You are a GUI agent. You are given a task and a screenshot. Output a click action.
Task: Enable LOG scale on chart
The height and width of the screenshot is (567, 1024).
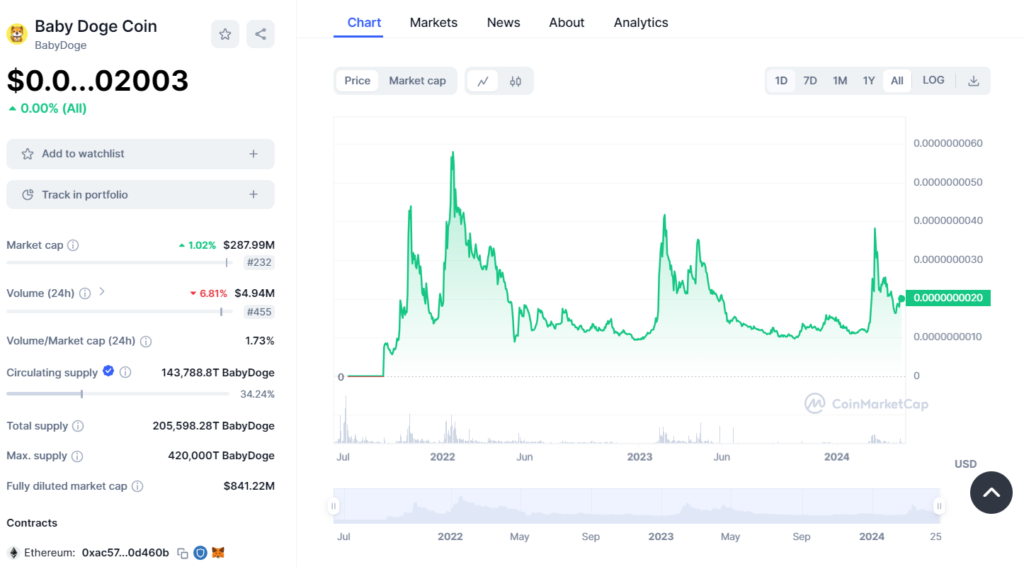pos(933,81)
